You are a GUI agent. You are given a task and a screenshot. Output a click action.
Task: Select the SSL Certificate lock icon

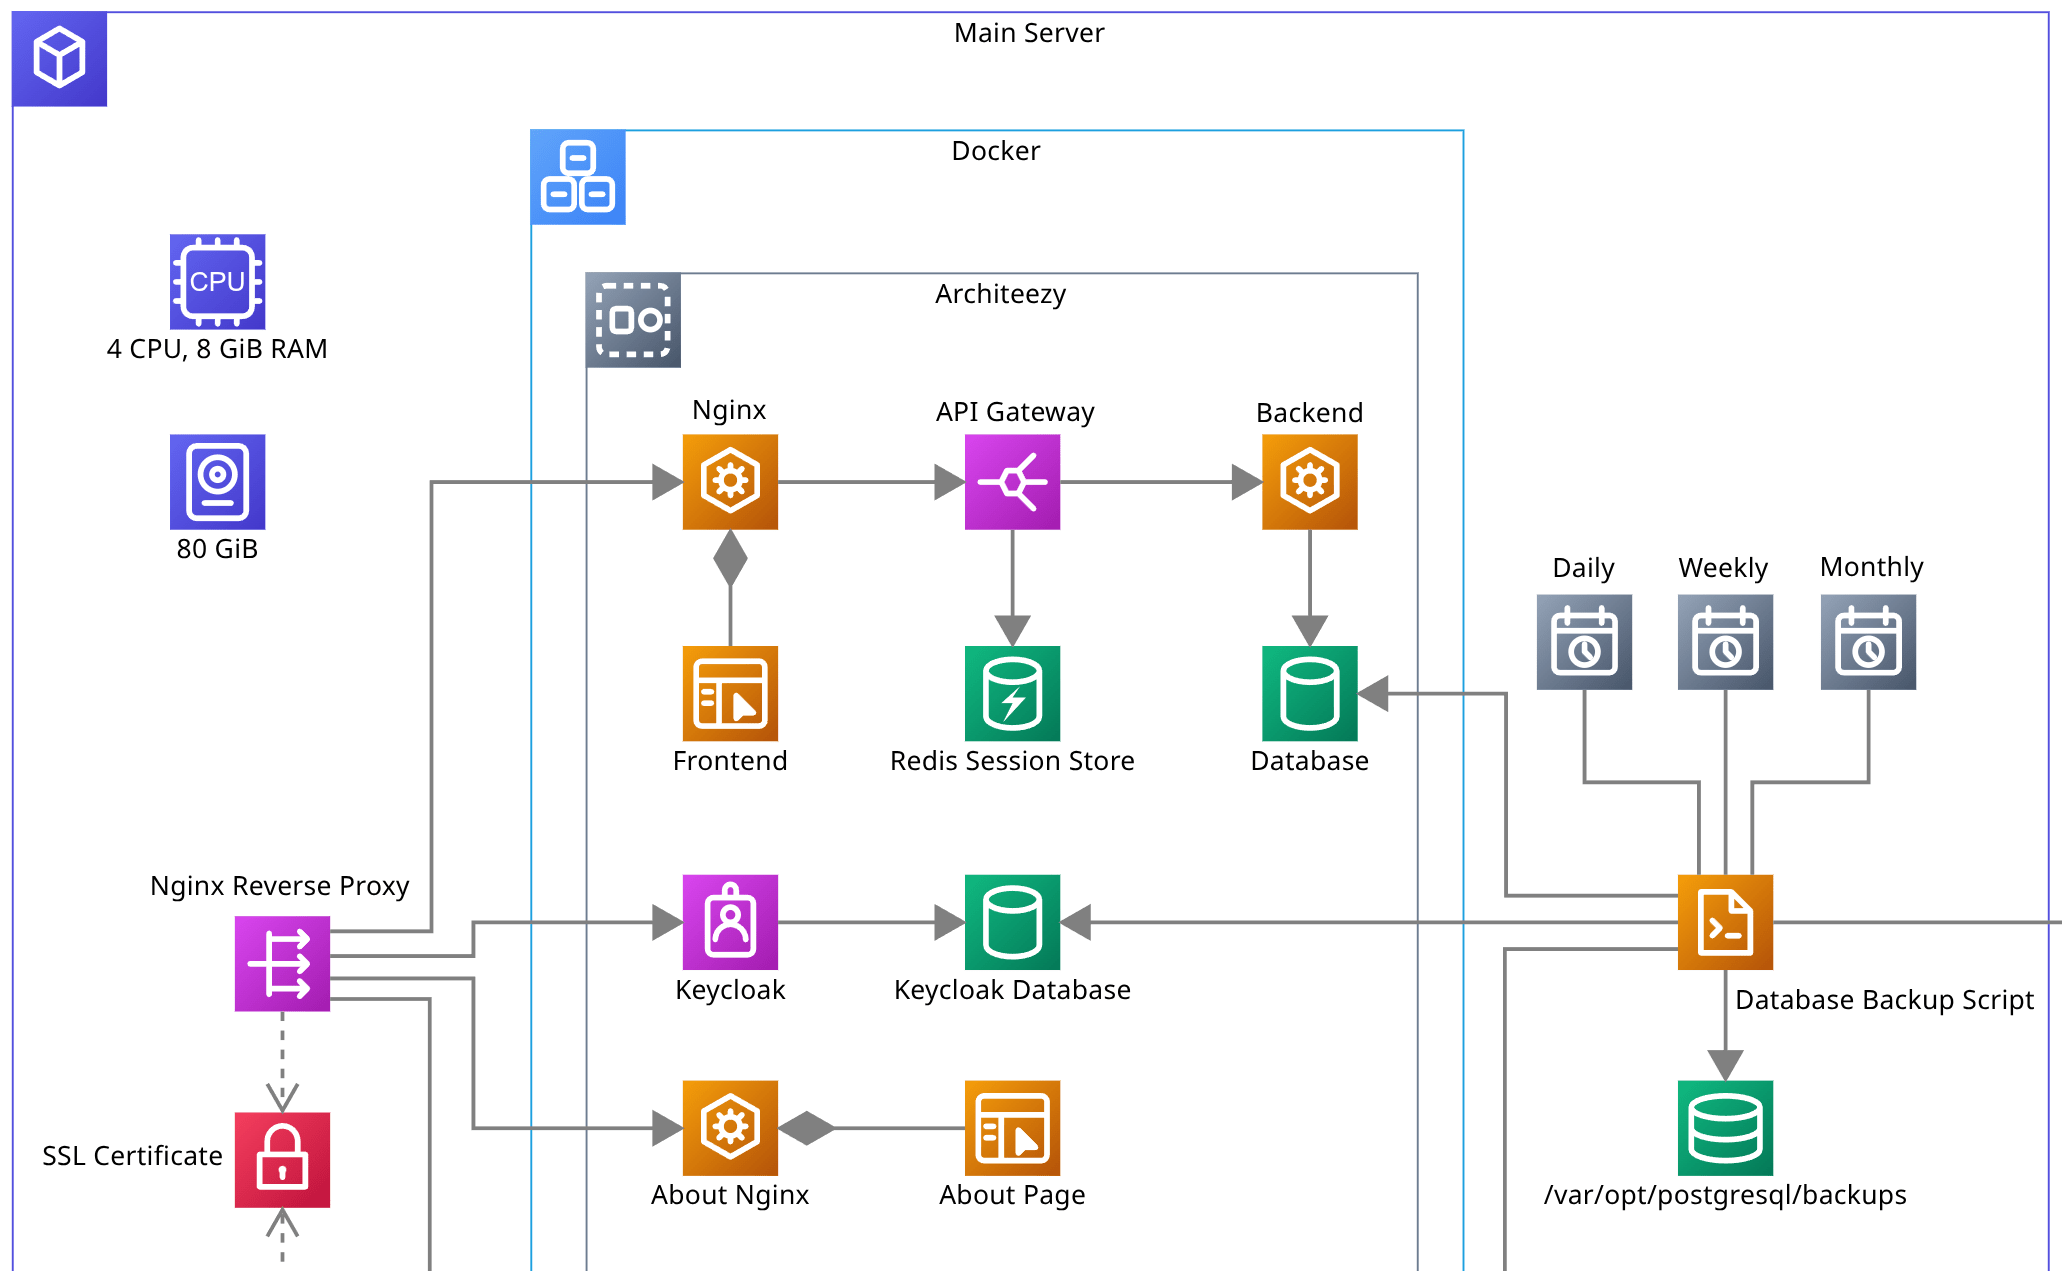282,1158
